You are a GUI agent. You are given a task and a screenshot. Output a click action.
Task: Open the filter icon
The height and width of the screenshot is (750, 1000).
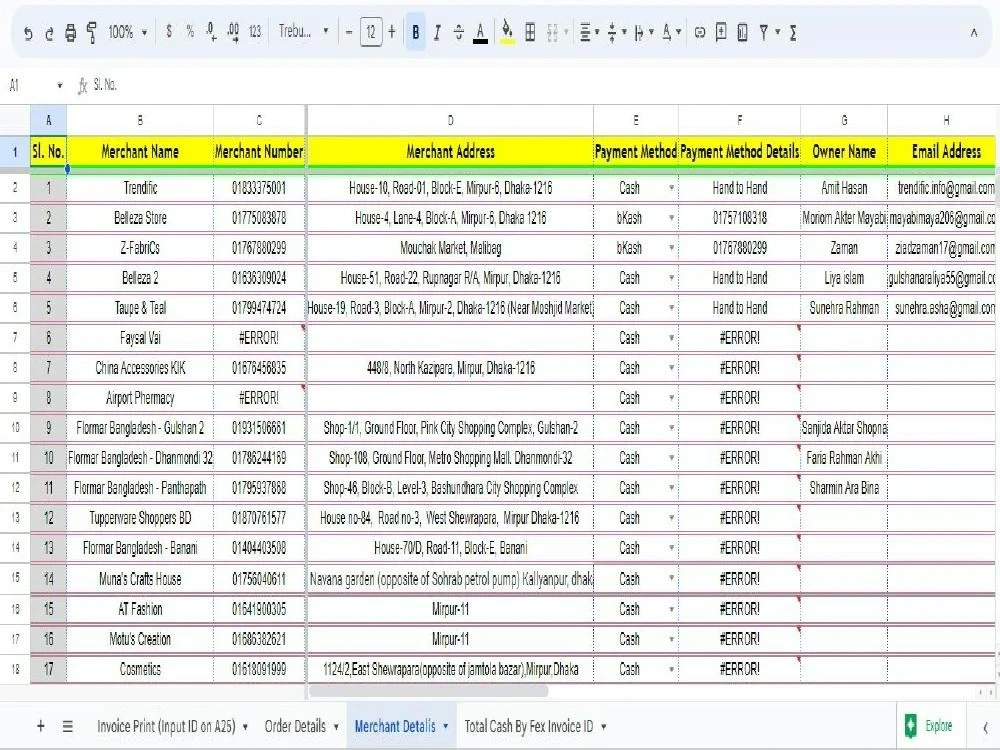763,32
